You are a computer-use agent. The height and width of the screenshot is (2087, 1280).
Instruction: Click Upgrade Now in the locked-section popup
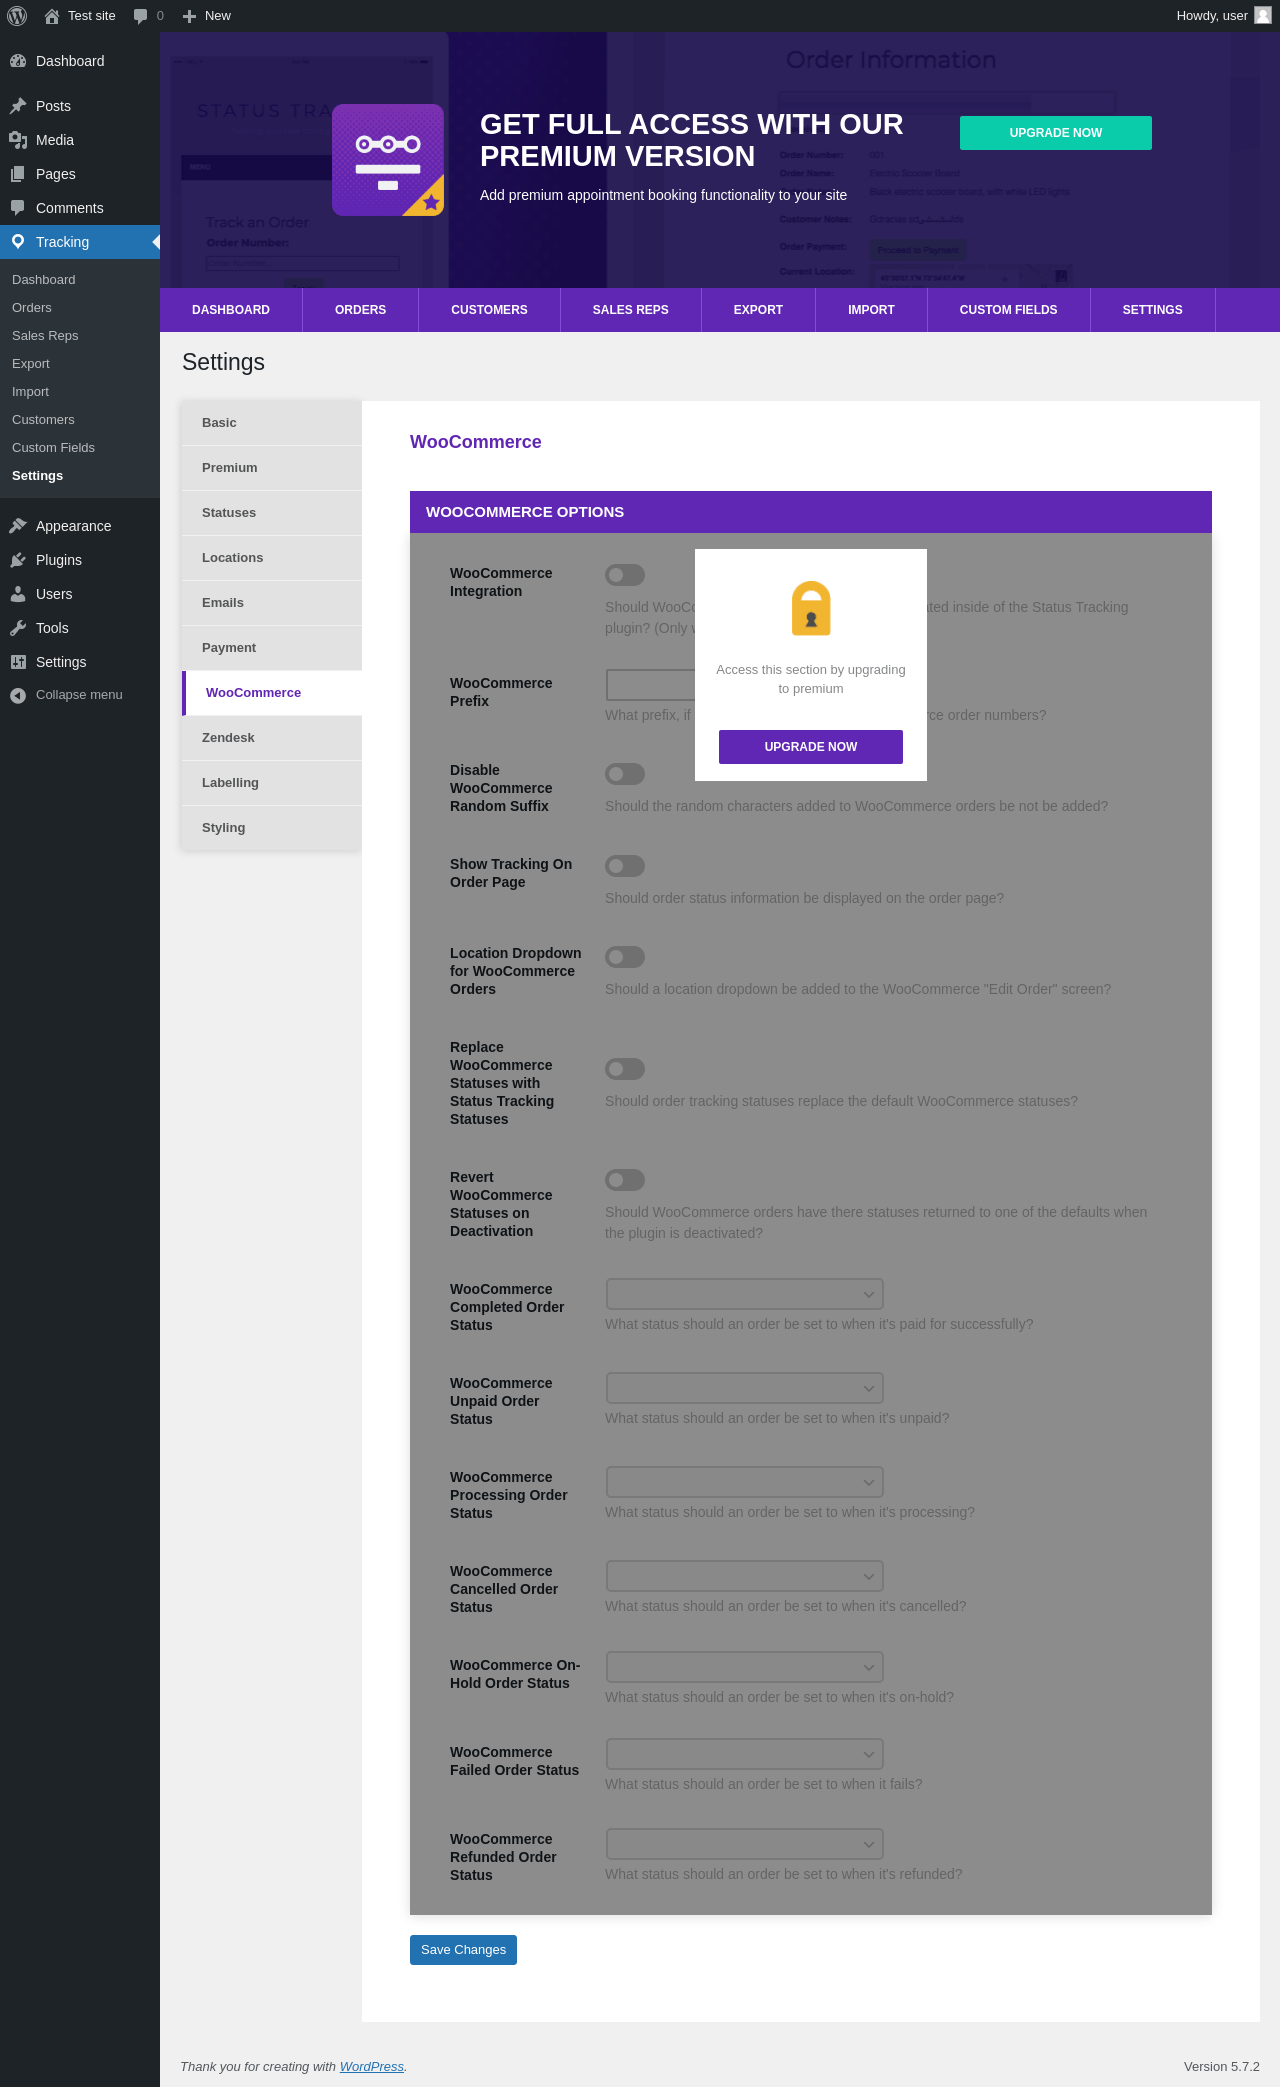click(811, 747)
